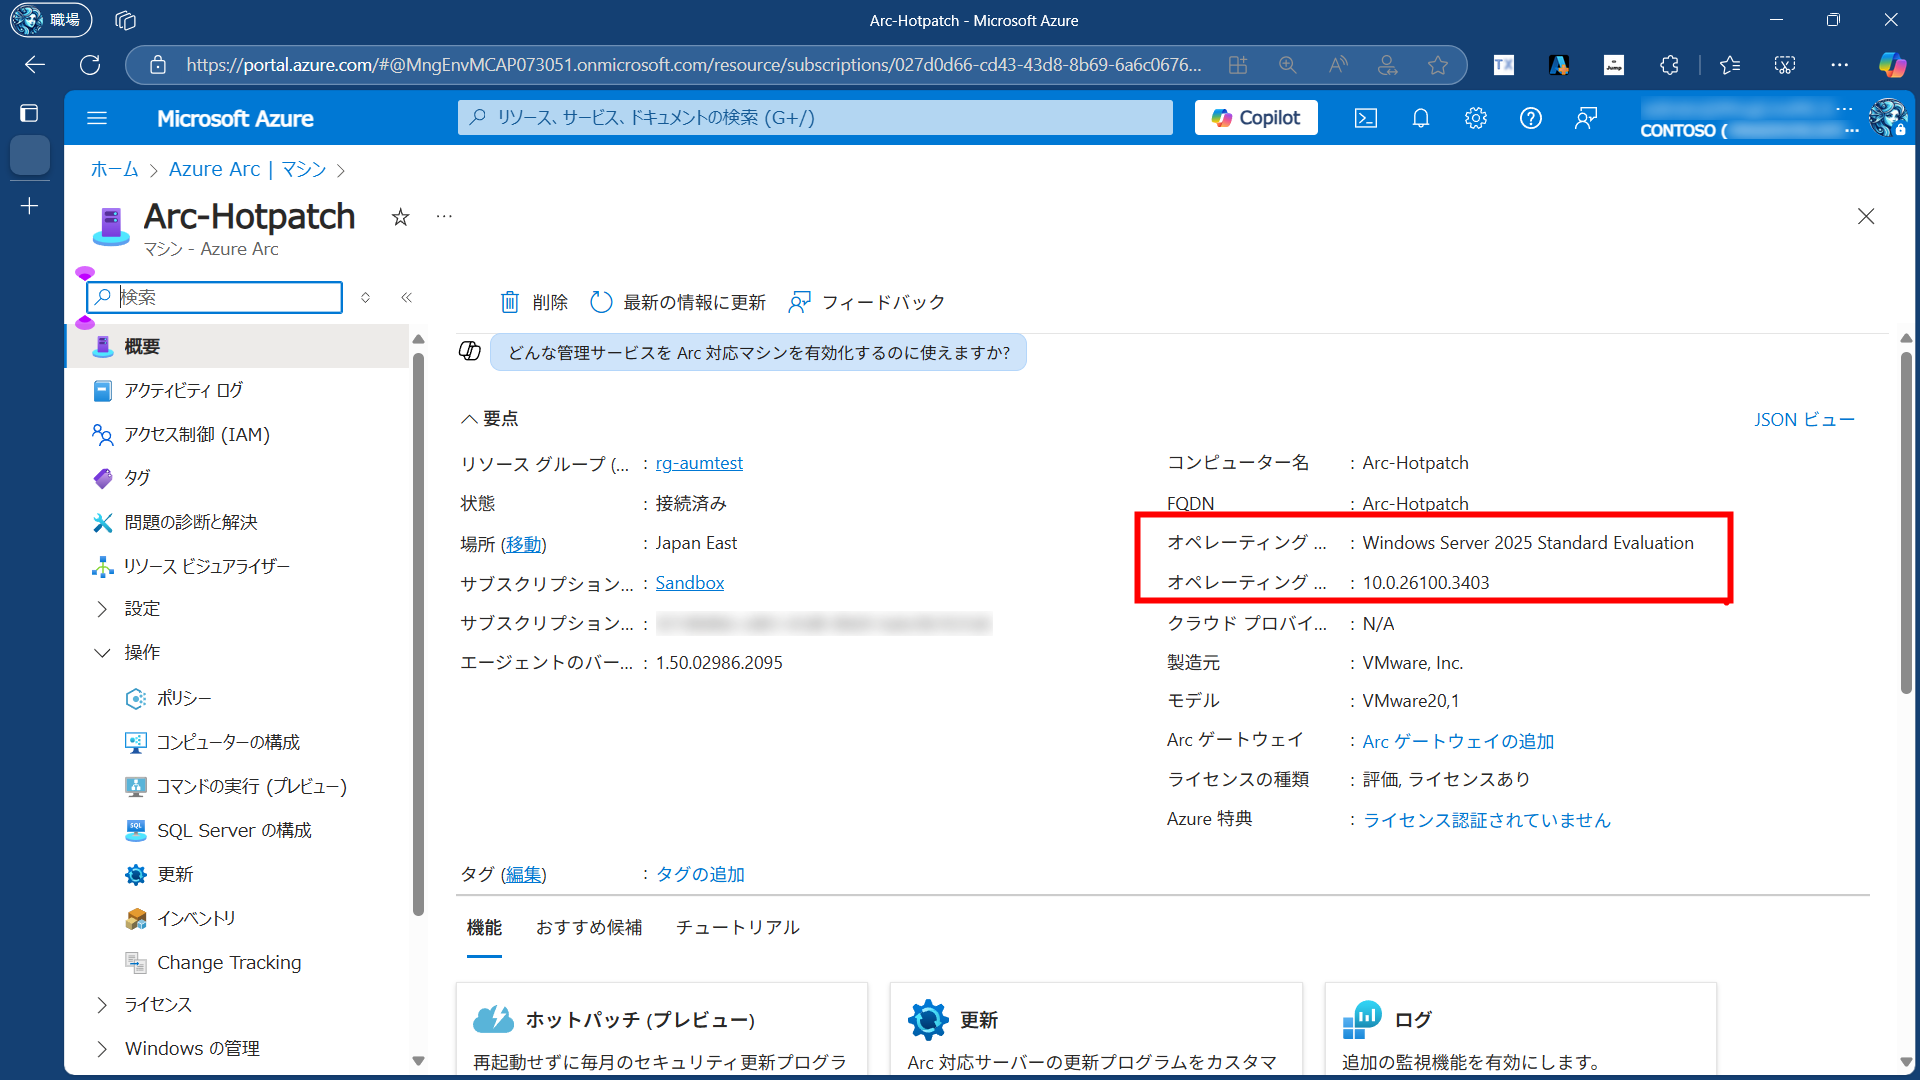
Task: Open the Copilot button
Action: click(x=1256, y=118)
